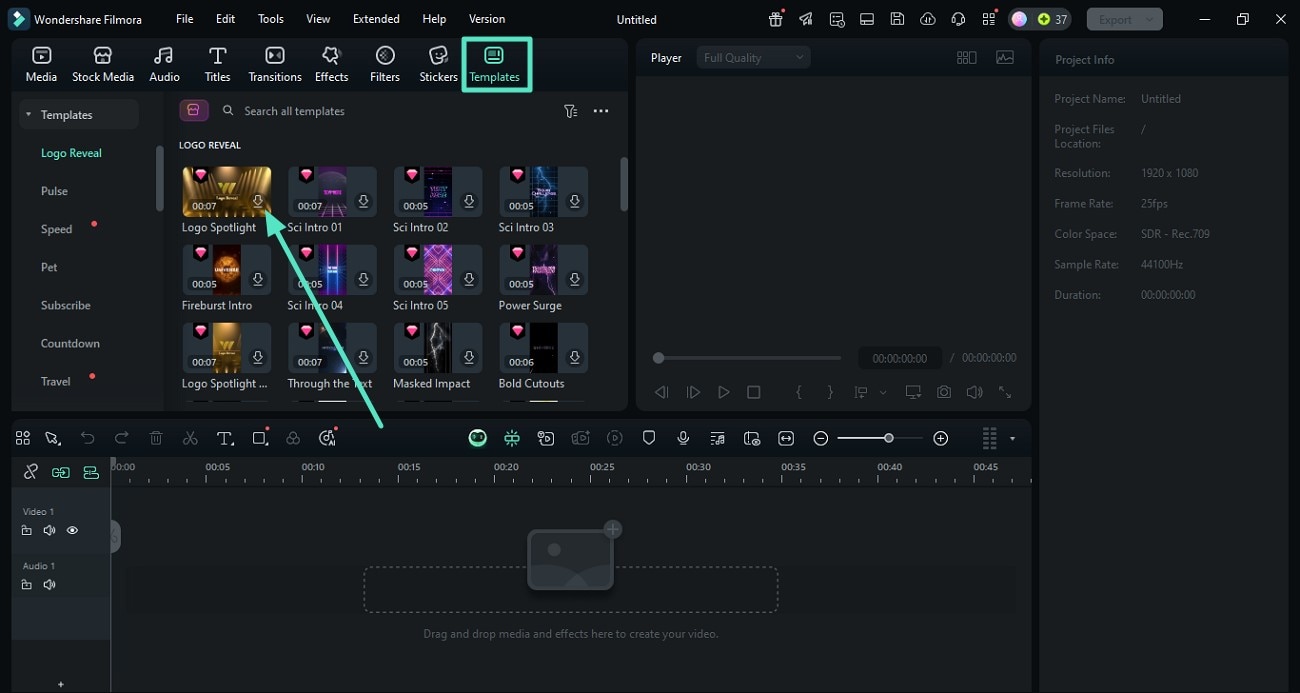This screenshot has width=1300, height=693.
Task: Collapse the Templates category tree
Action: tap(28, 115)
